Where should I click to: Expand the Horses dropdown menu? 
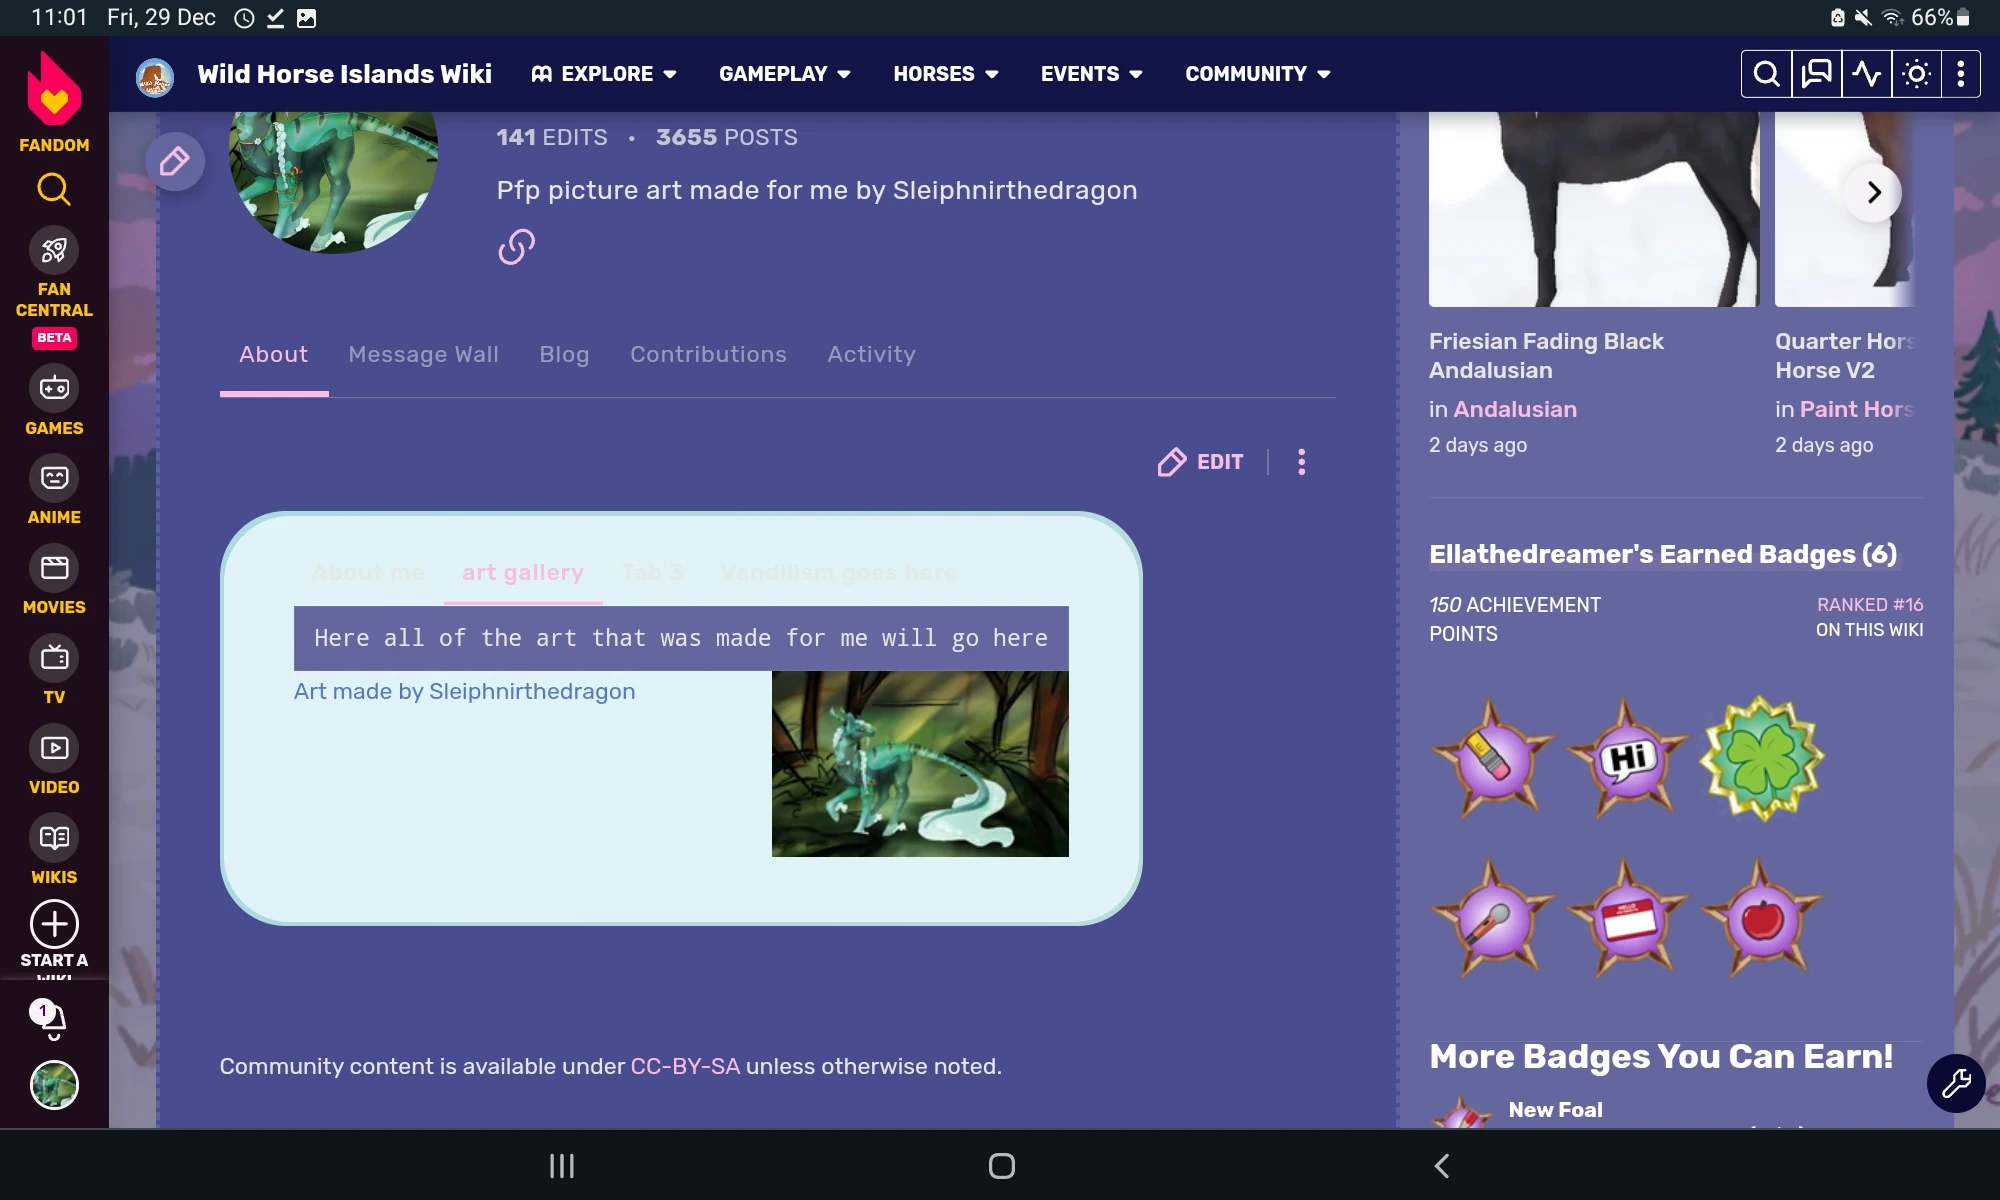click(945, 74)
